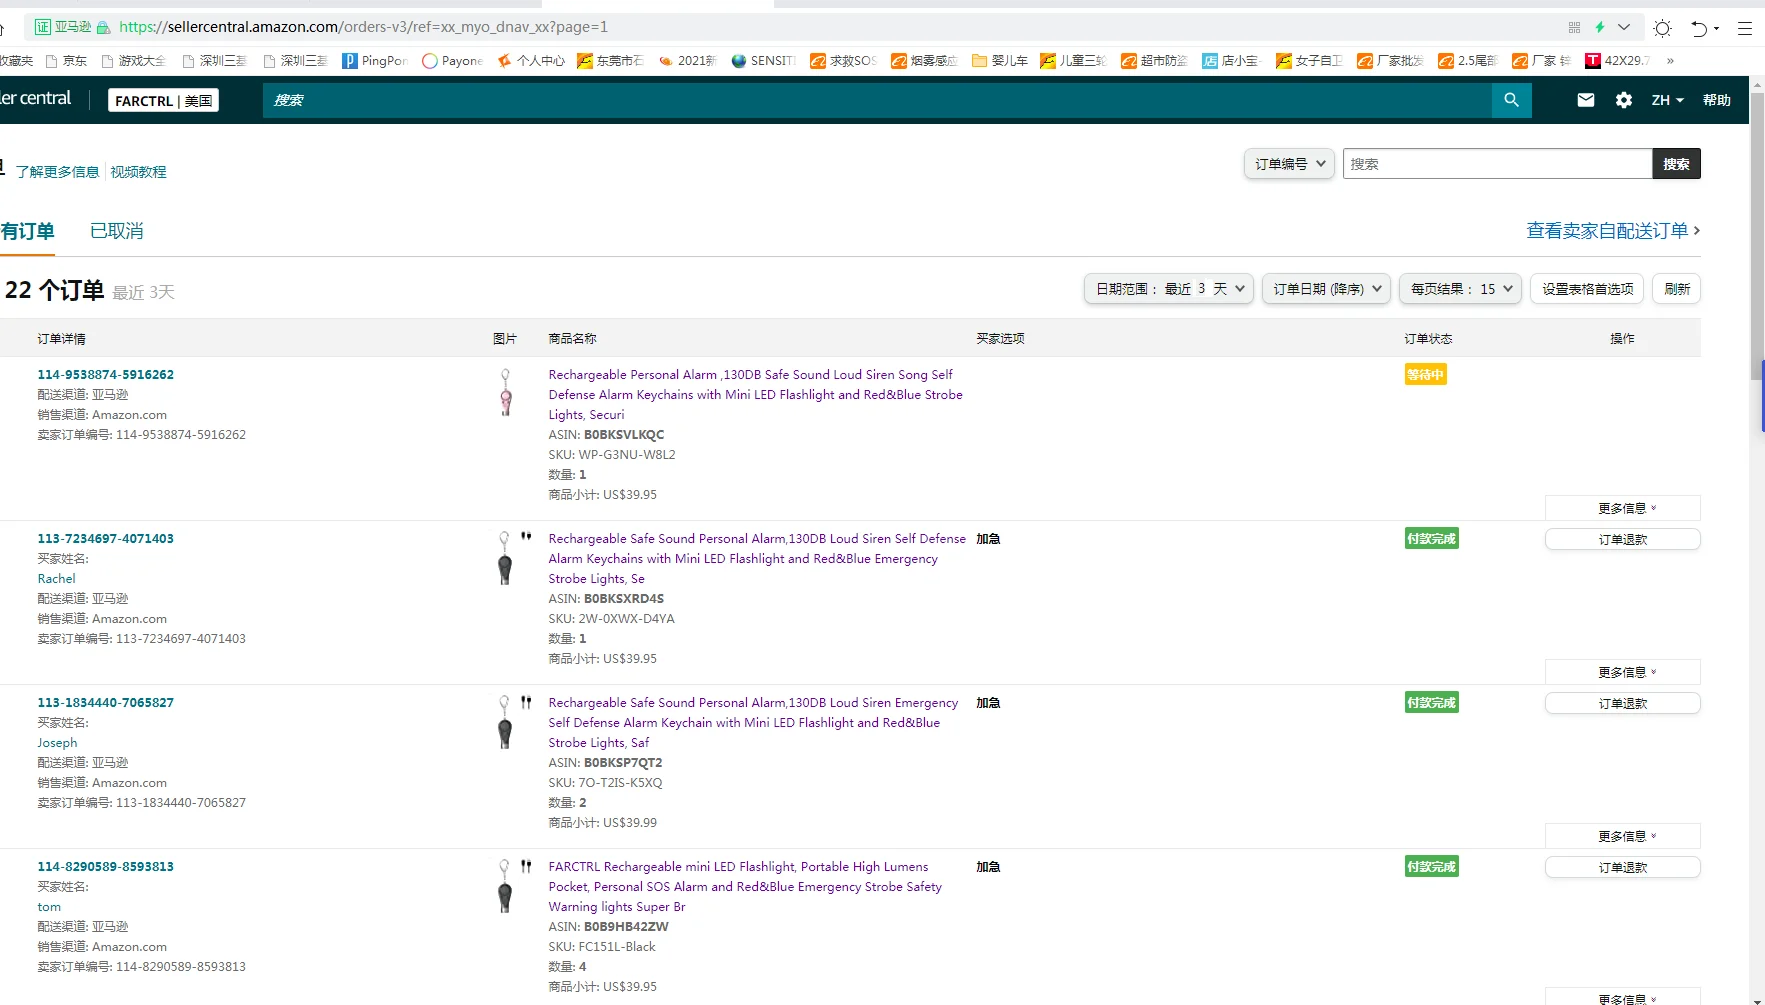The width and height of the screenshot is (1765, 1005).
Task: Click the magnifier search icon in header
Action: click(1511, 100)
